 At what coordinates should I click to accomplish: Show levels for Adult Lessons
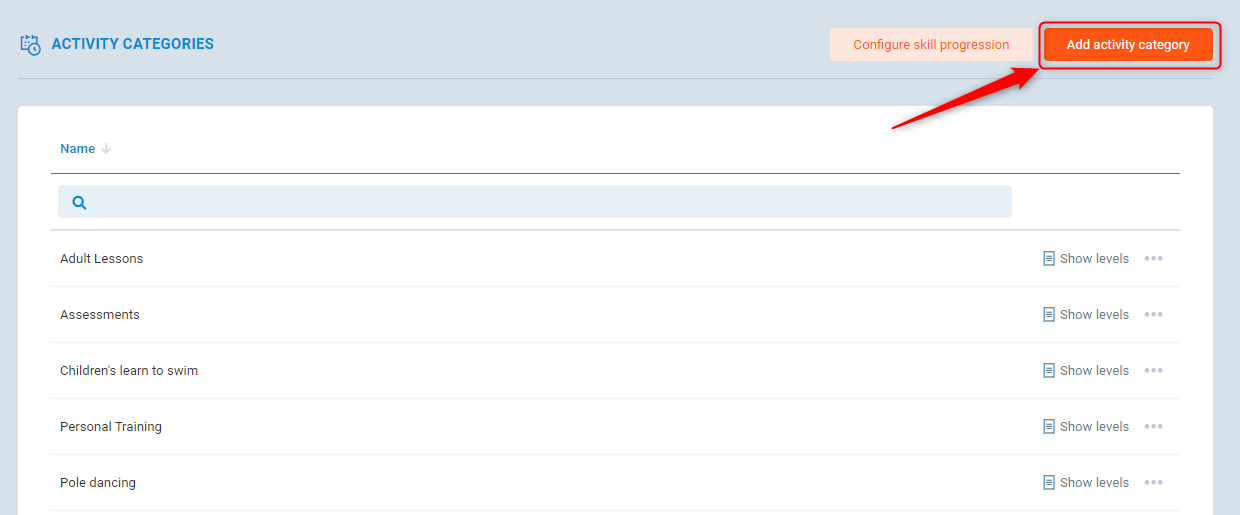click(x=1086, y=259)
